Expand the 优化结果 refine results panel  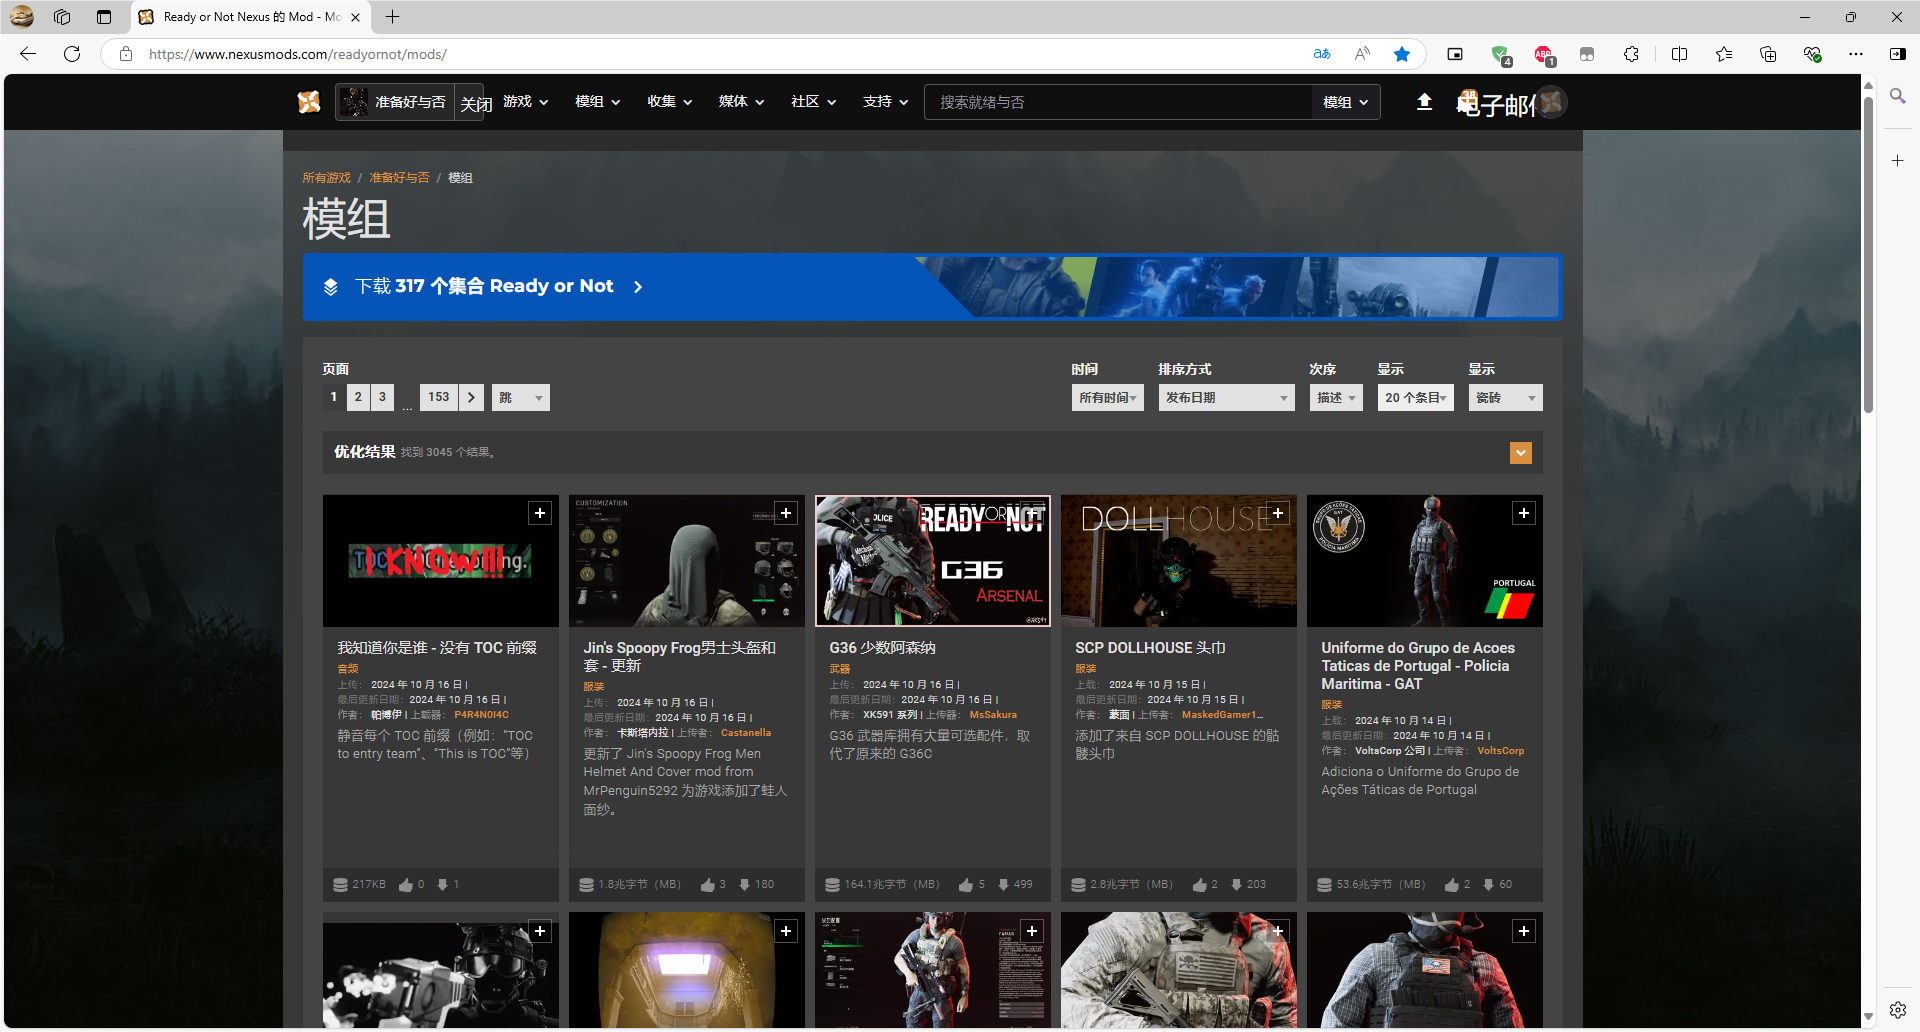1520,453
